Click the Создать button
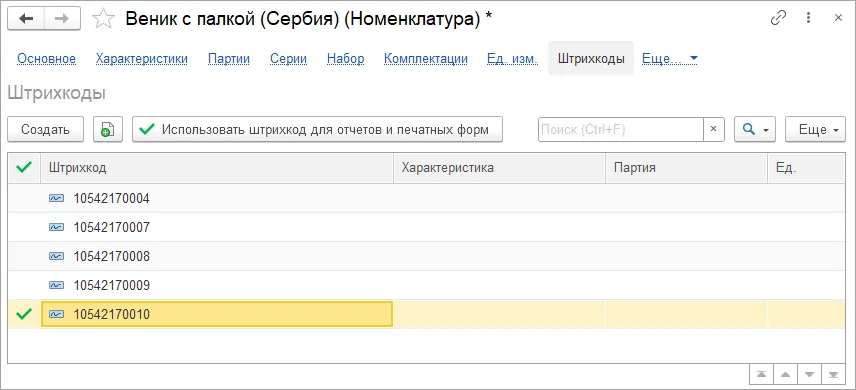Image resolution: width=856 pixels, height=390 pixels. [45, 129]
